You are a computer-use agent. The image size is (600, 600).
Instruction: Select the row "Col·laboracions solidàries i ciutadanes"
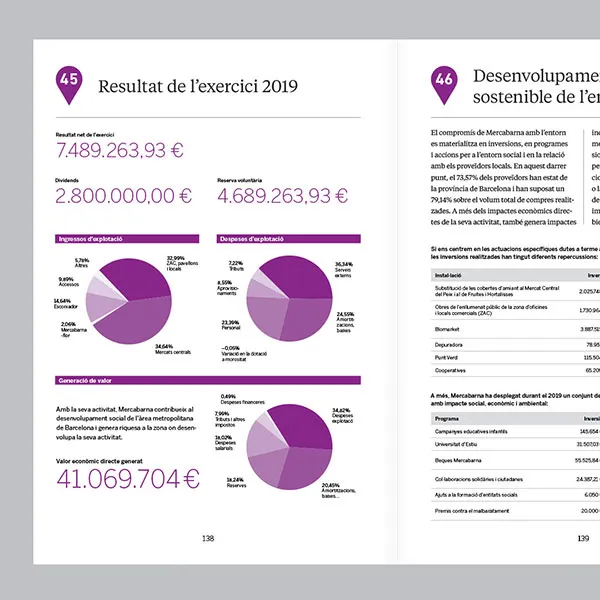coord(515,479)
